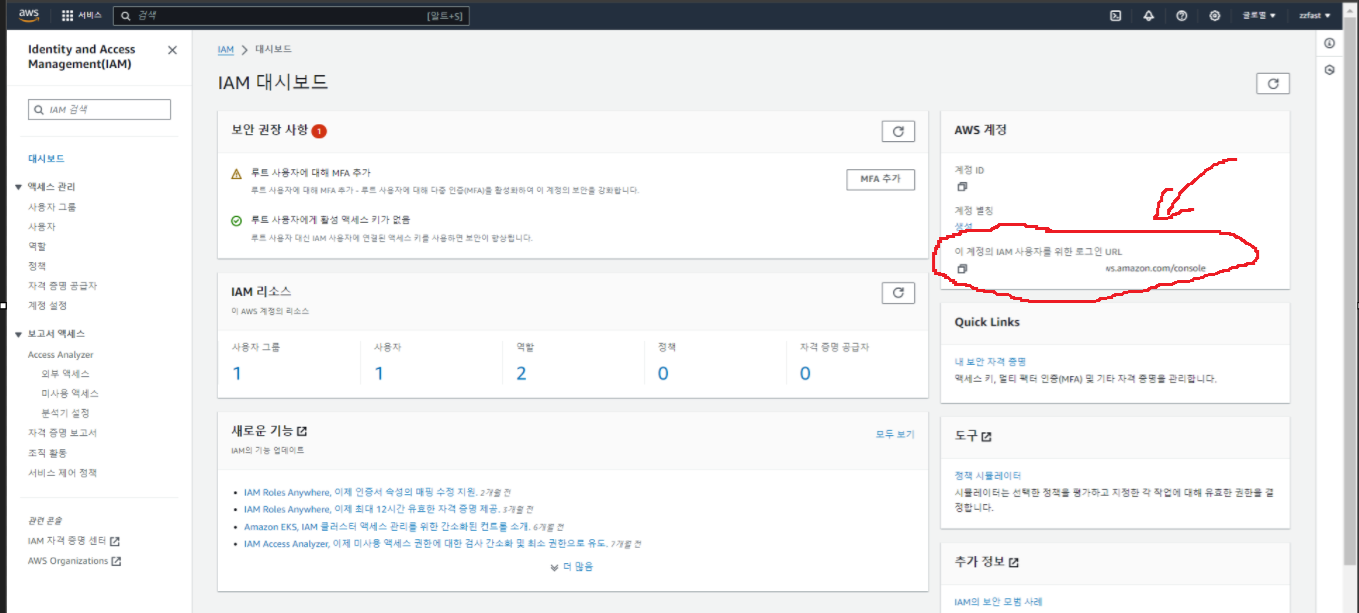The image size is (1359, 613).
Task: Click the MFA 추가 button
Action: tap(880, 180)
